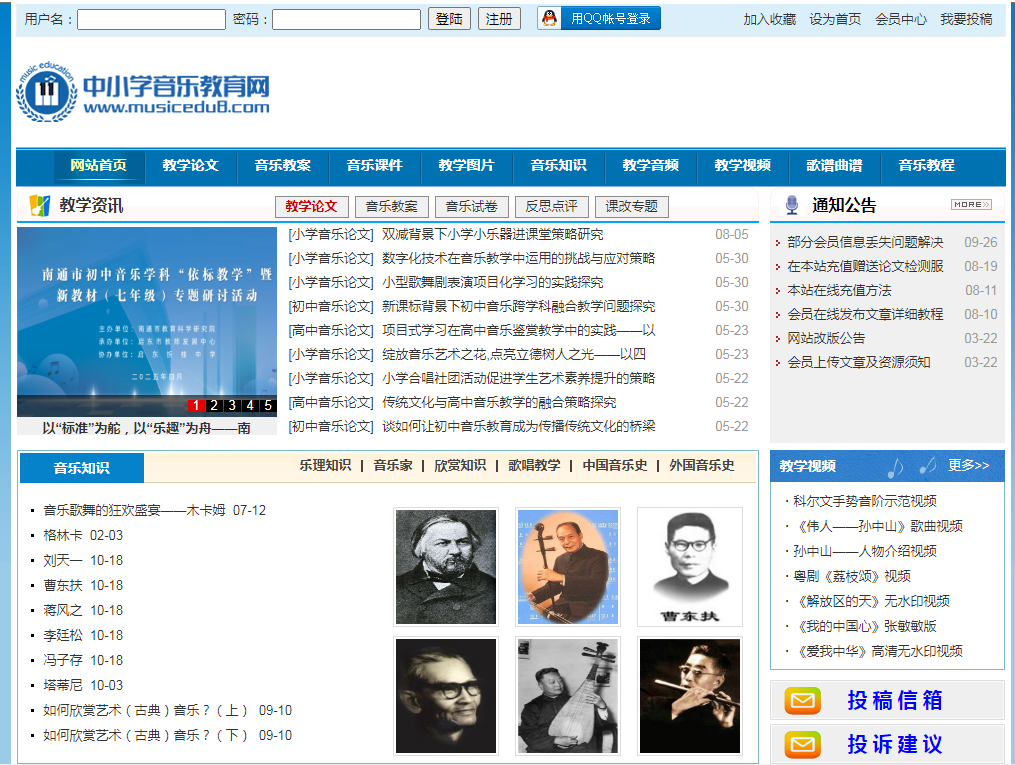Show more teaching videos via 更多>>

968,466
